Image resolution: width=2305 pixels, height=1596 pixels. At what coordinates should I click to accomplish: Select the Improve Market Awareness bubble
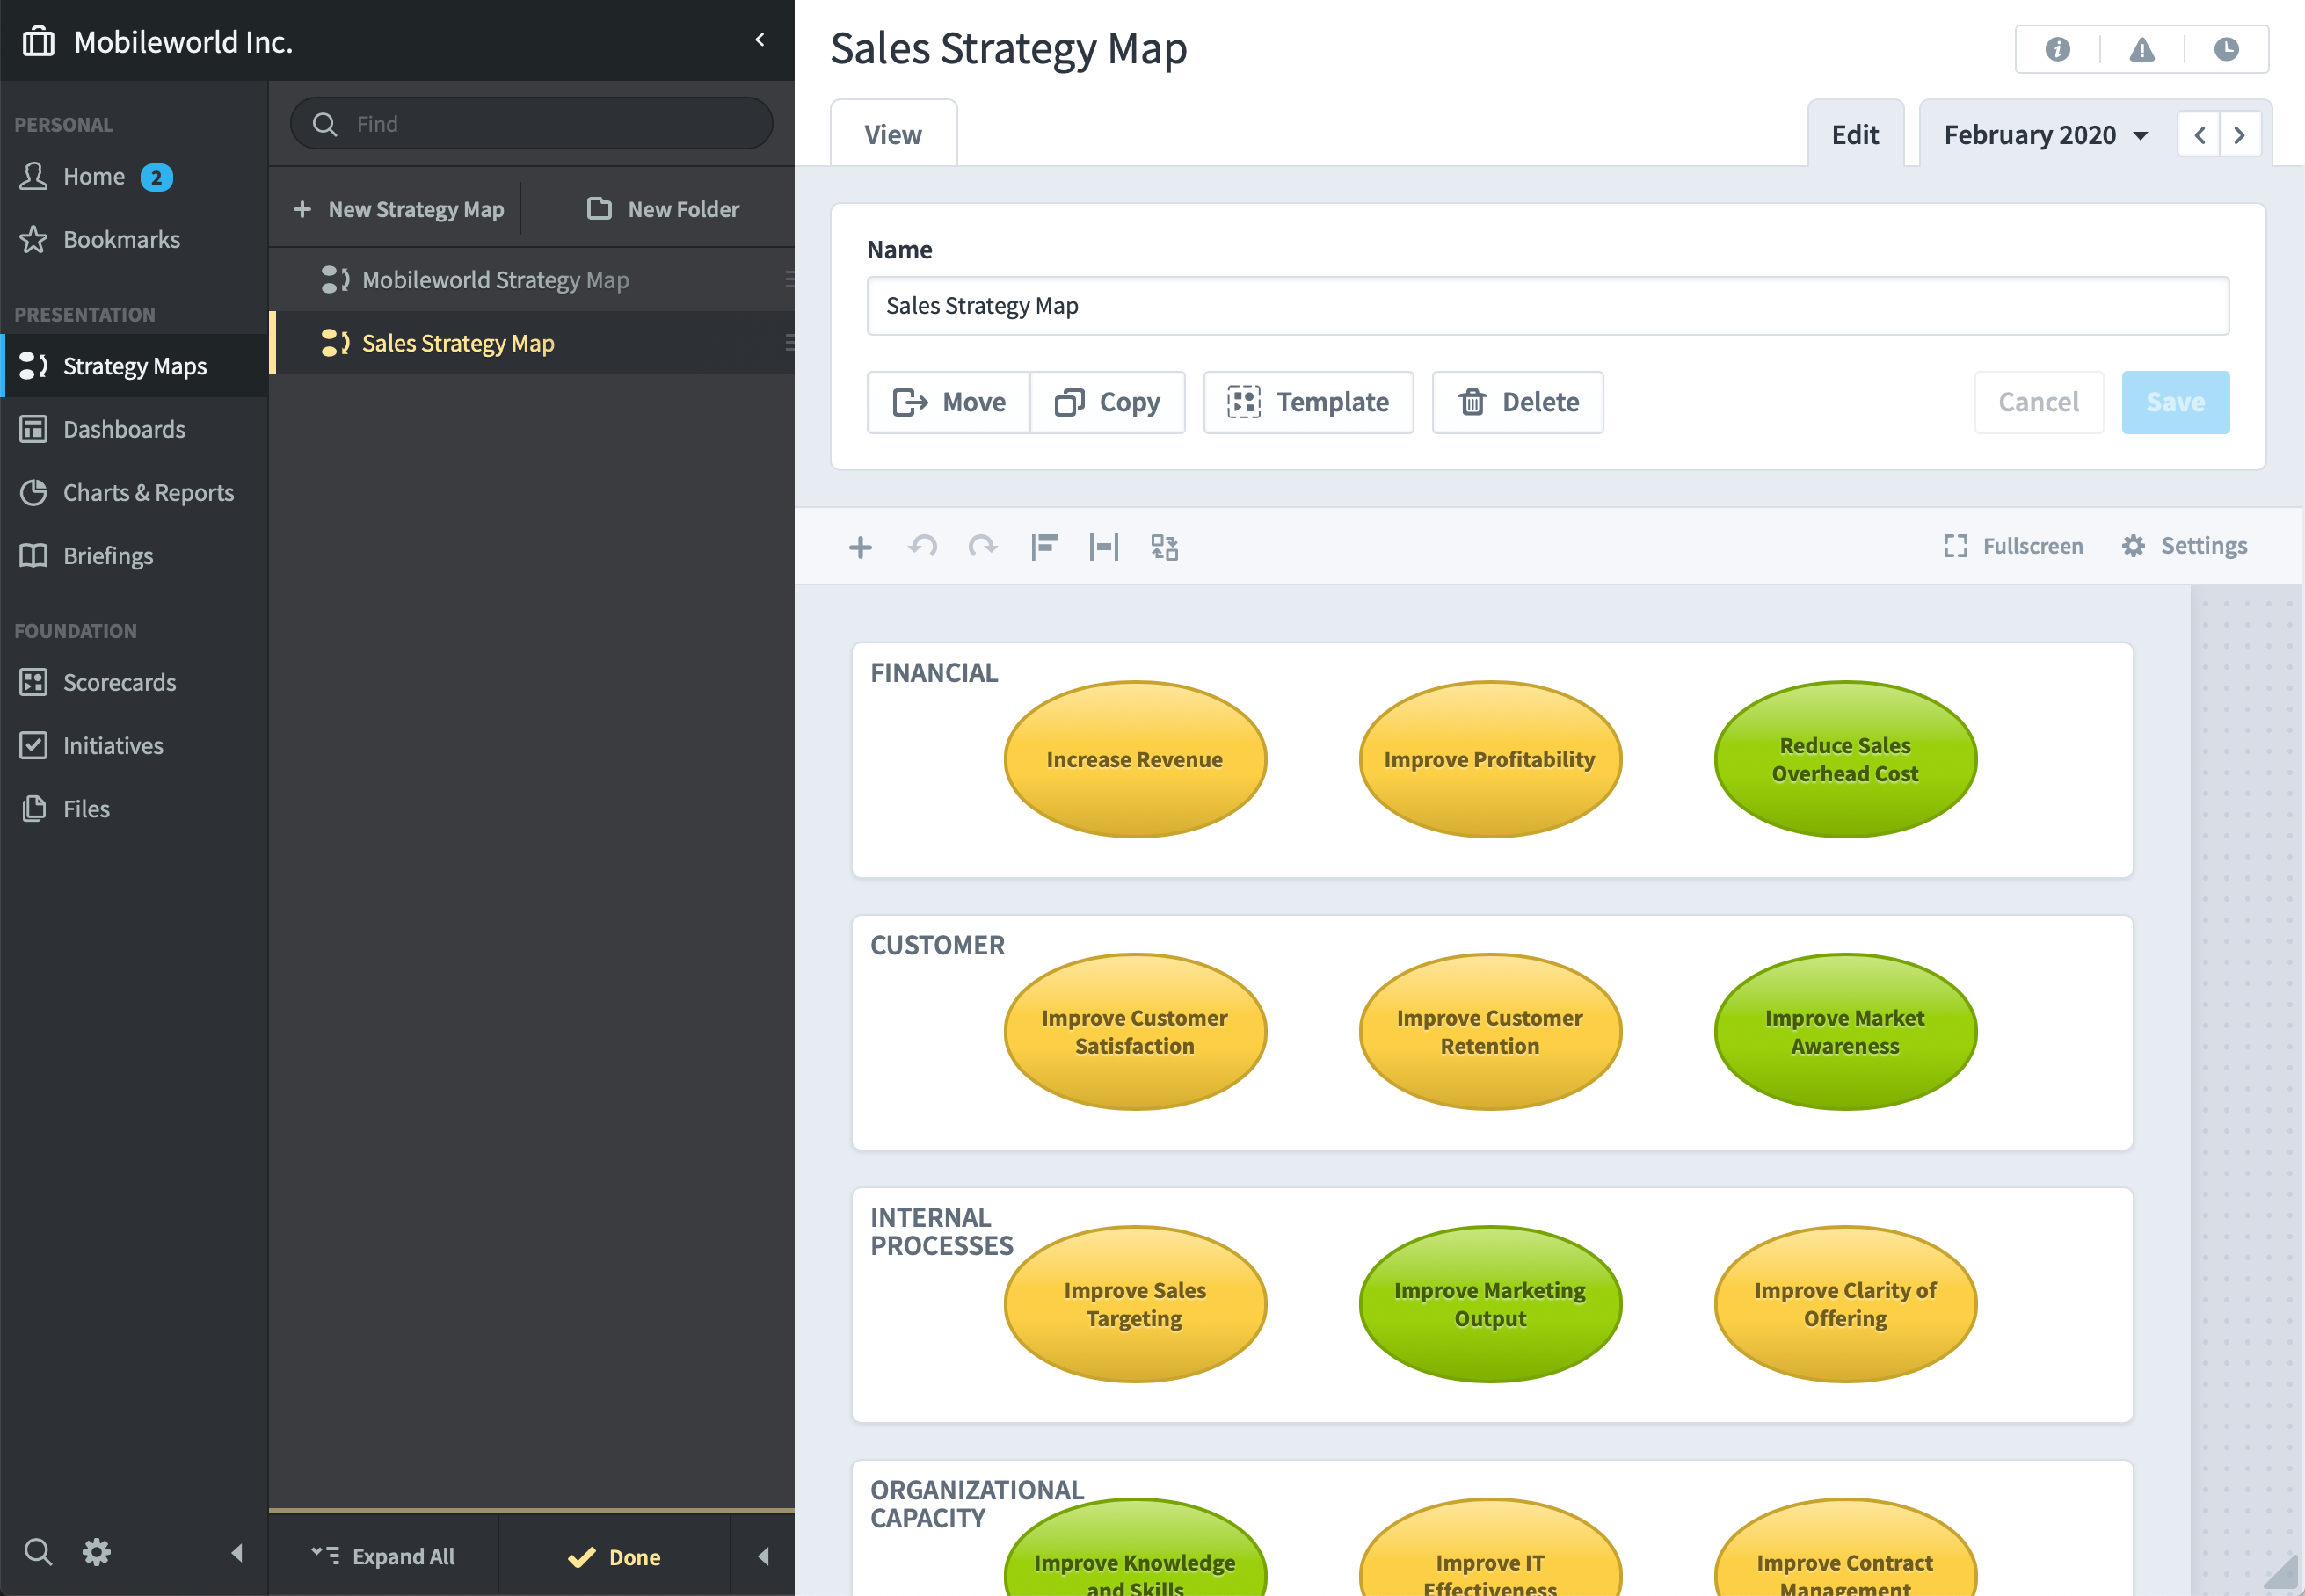coord(1845,1032)
